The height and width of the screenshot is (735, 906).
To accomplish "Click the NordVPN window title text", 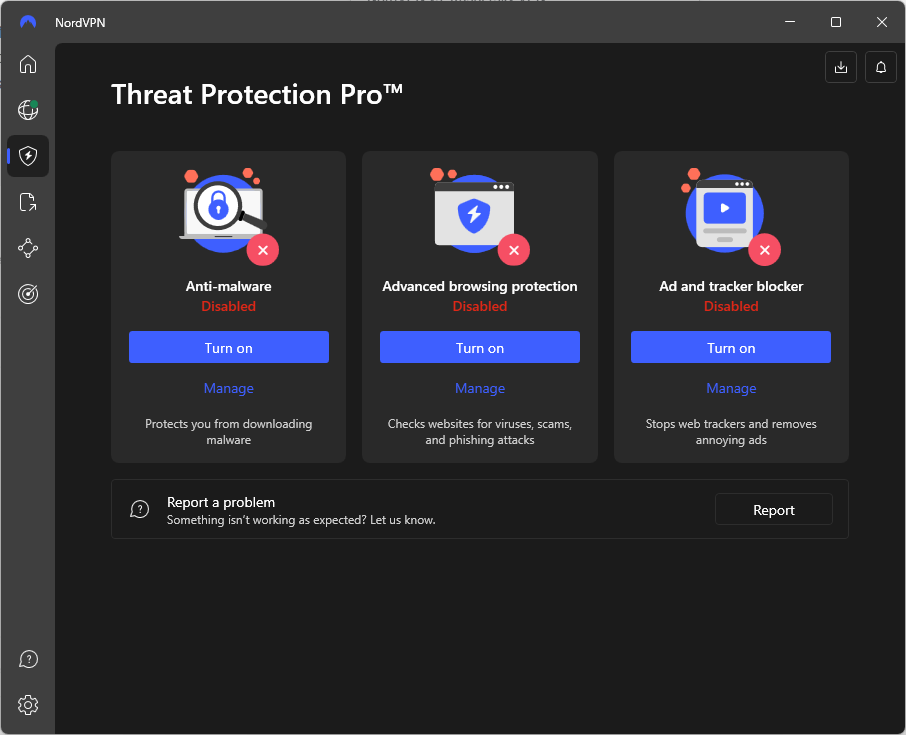I will pyautogui.click(x=80, y=23).
